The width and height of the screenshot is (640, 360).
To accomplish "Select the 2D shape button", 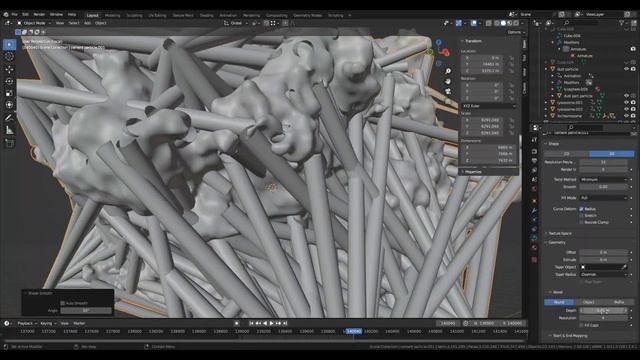I will (567, 153).
